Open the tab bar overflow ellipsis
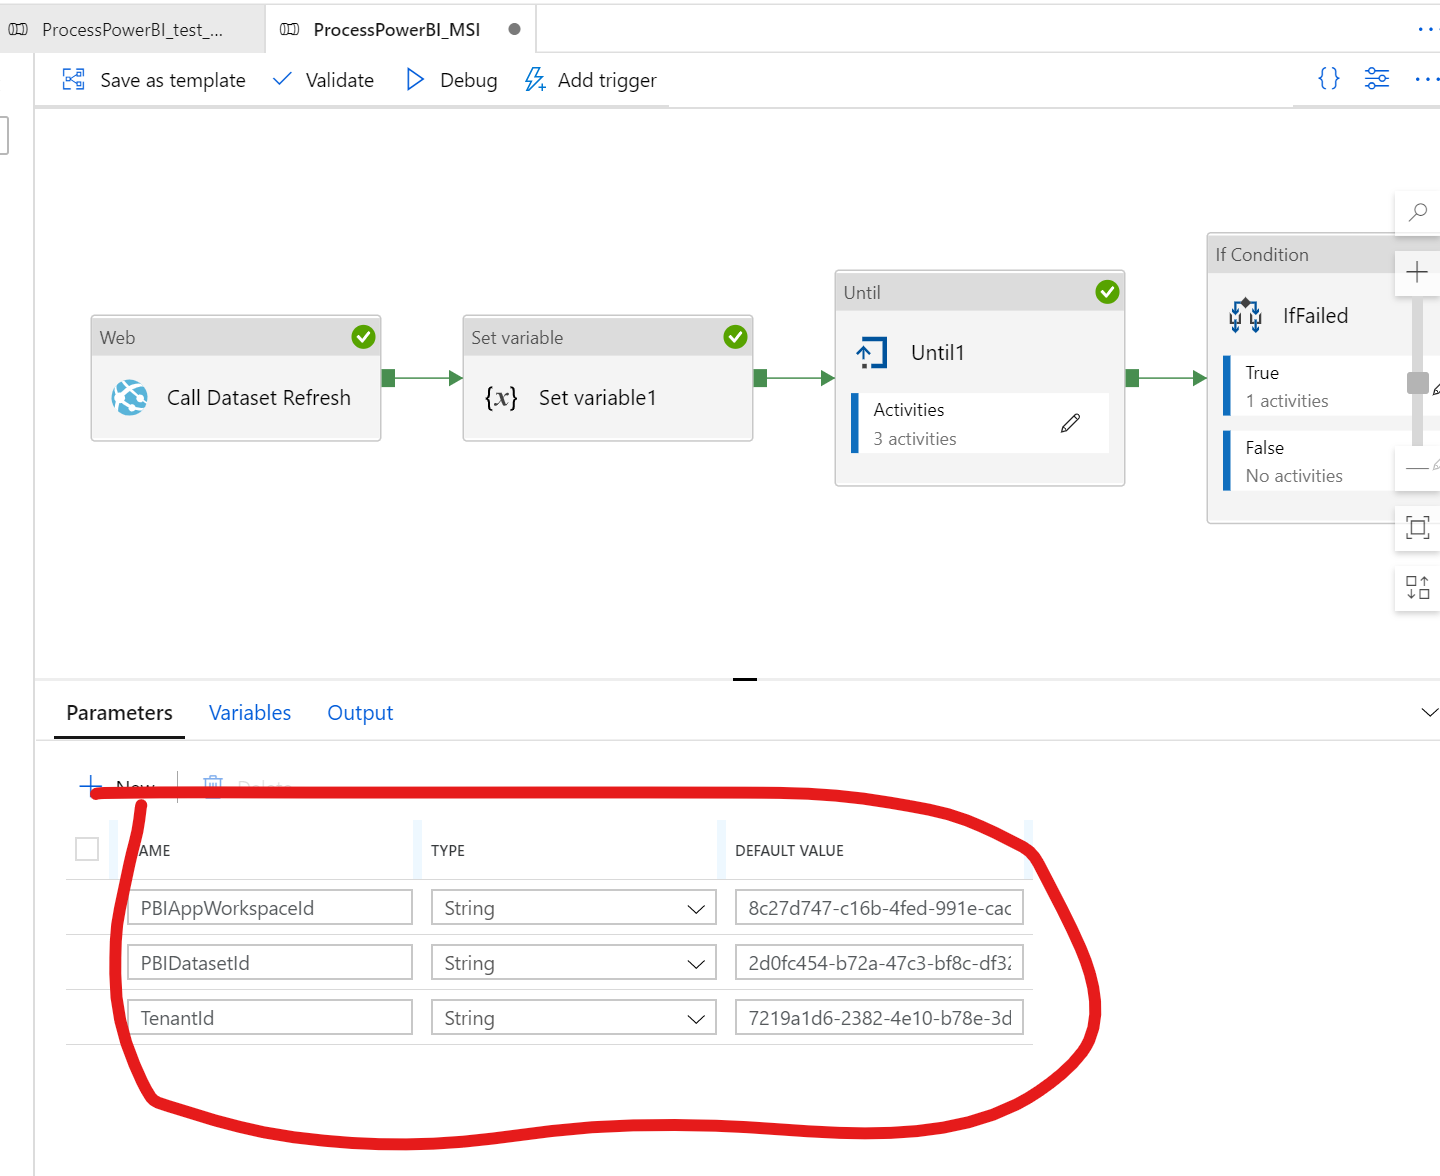Viewport: 1440px width, 1176px height. 1428,29
